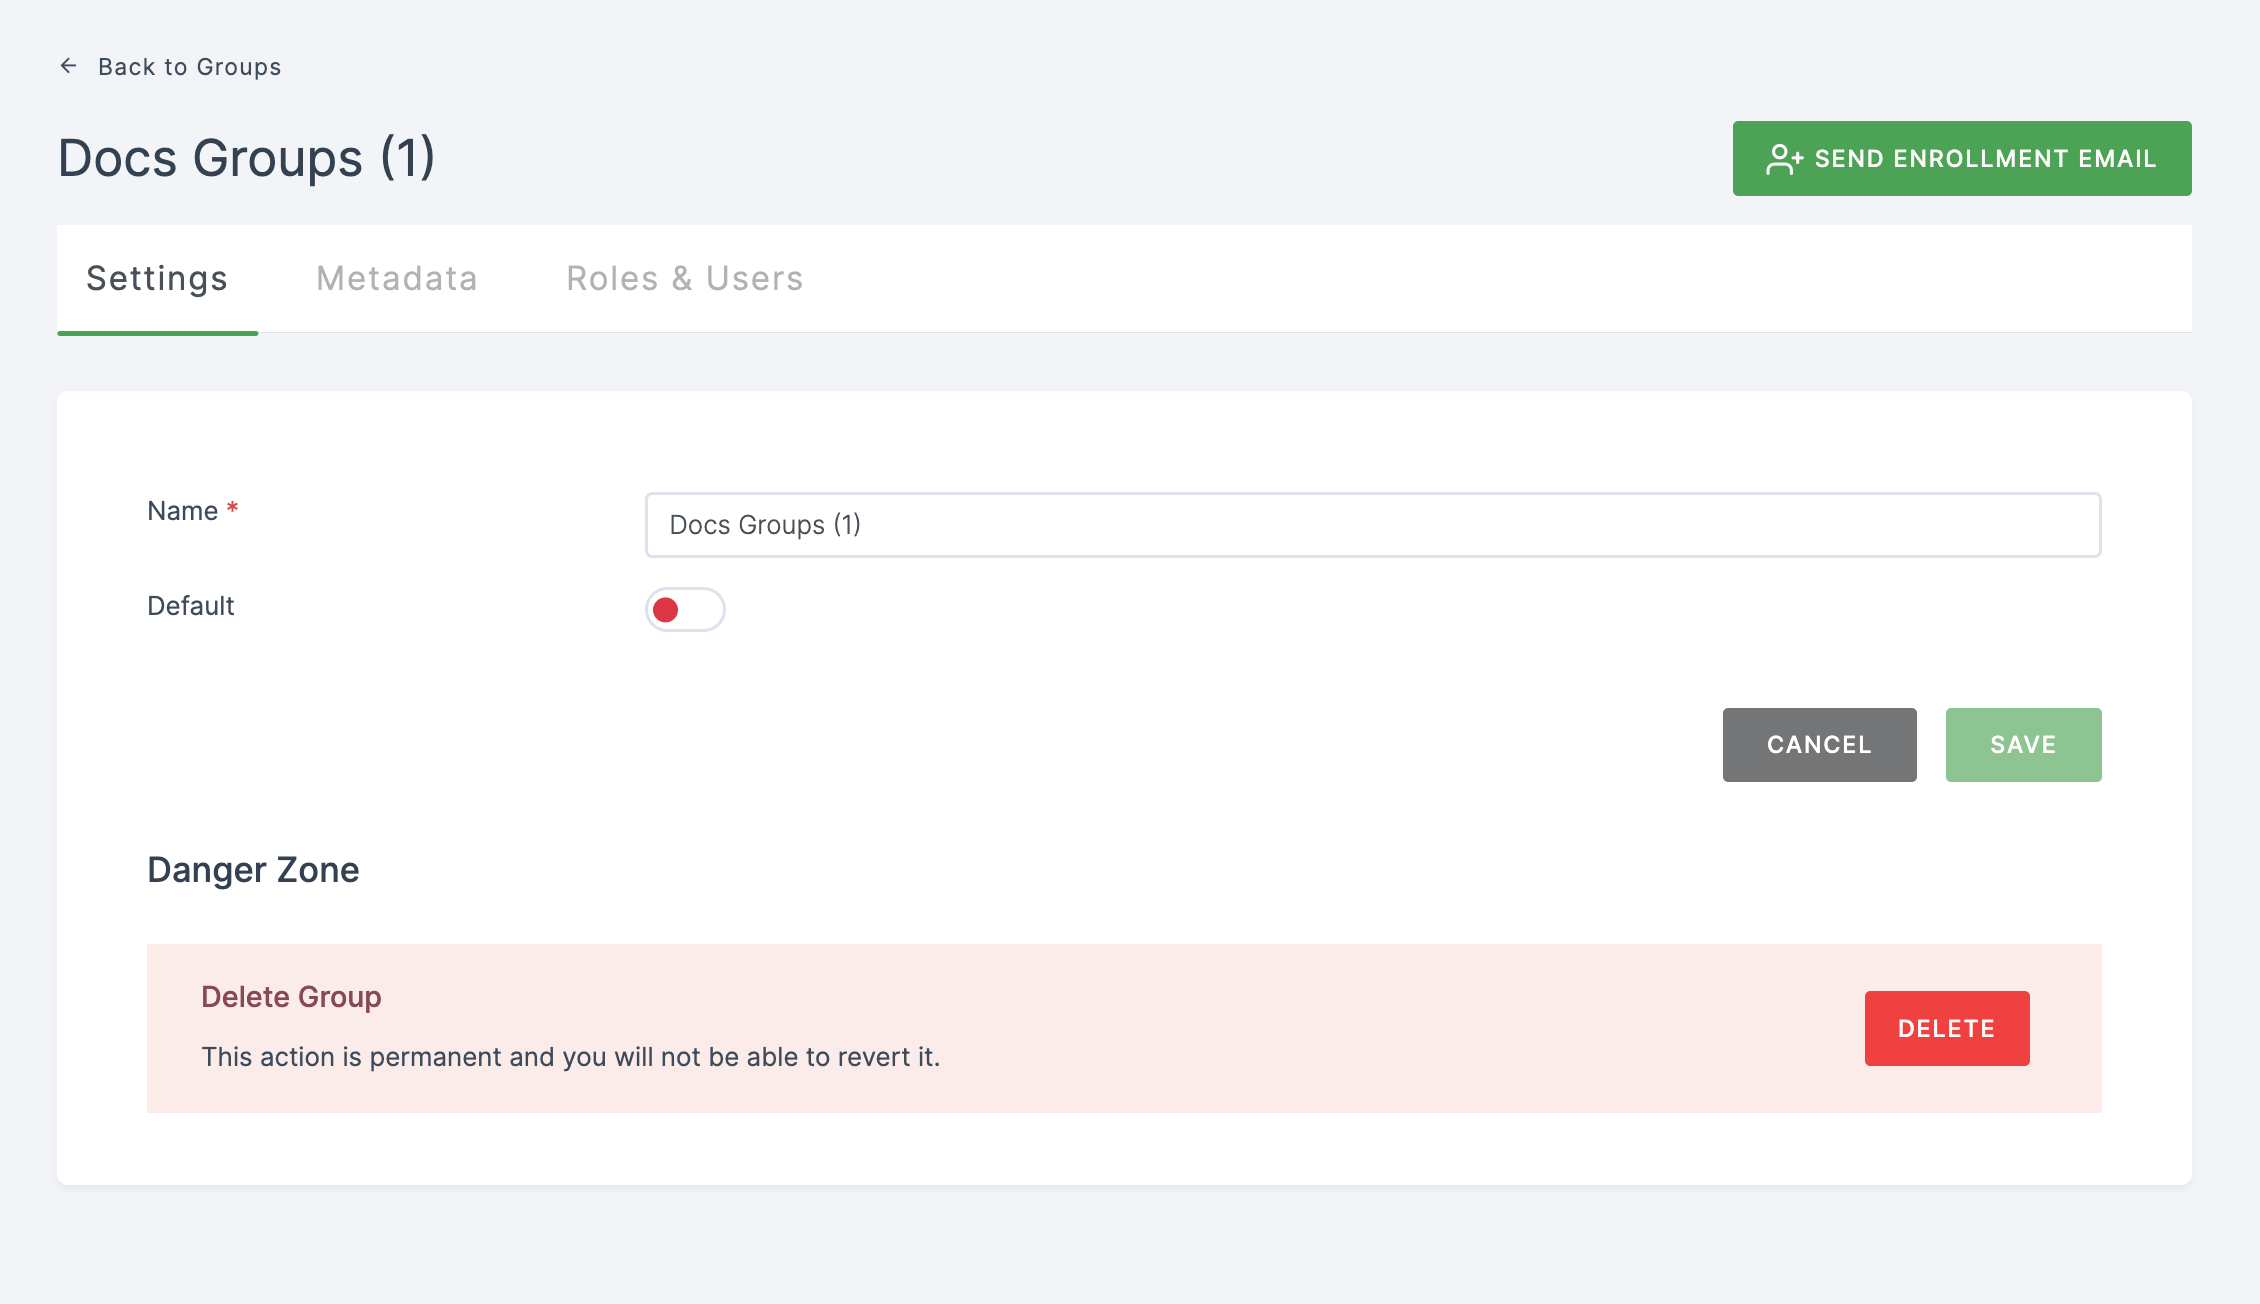Click the Back to Groups link
This screenshot has height=1304, width=2260.
[189, 67]
